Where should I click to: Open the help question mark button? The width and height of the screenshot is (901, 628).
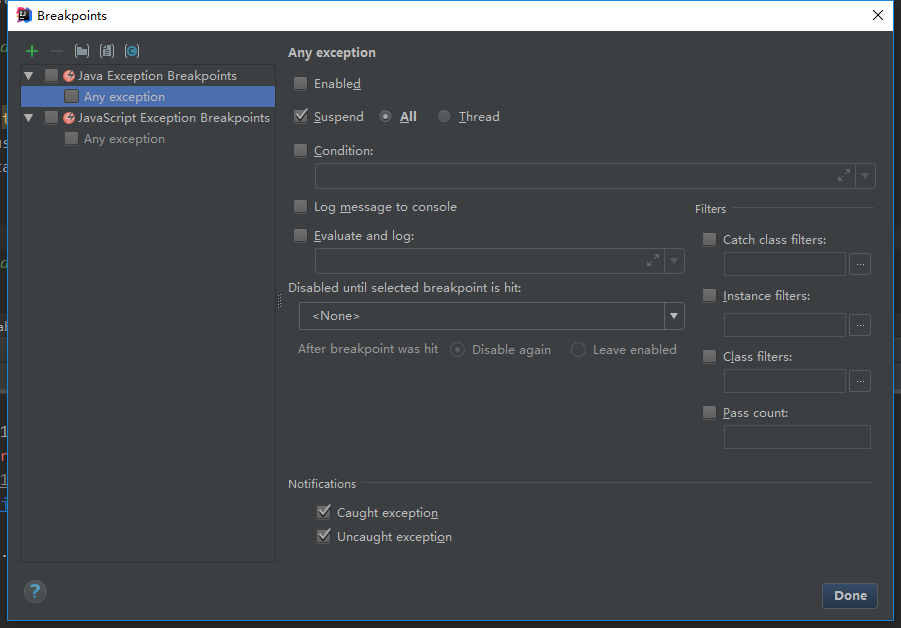(35, 591)
